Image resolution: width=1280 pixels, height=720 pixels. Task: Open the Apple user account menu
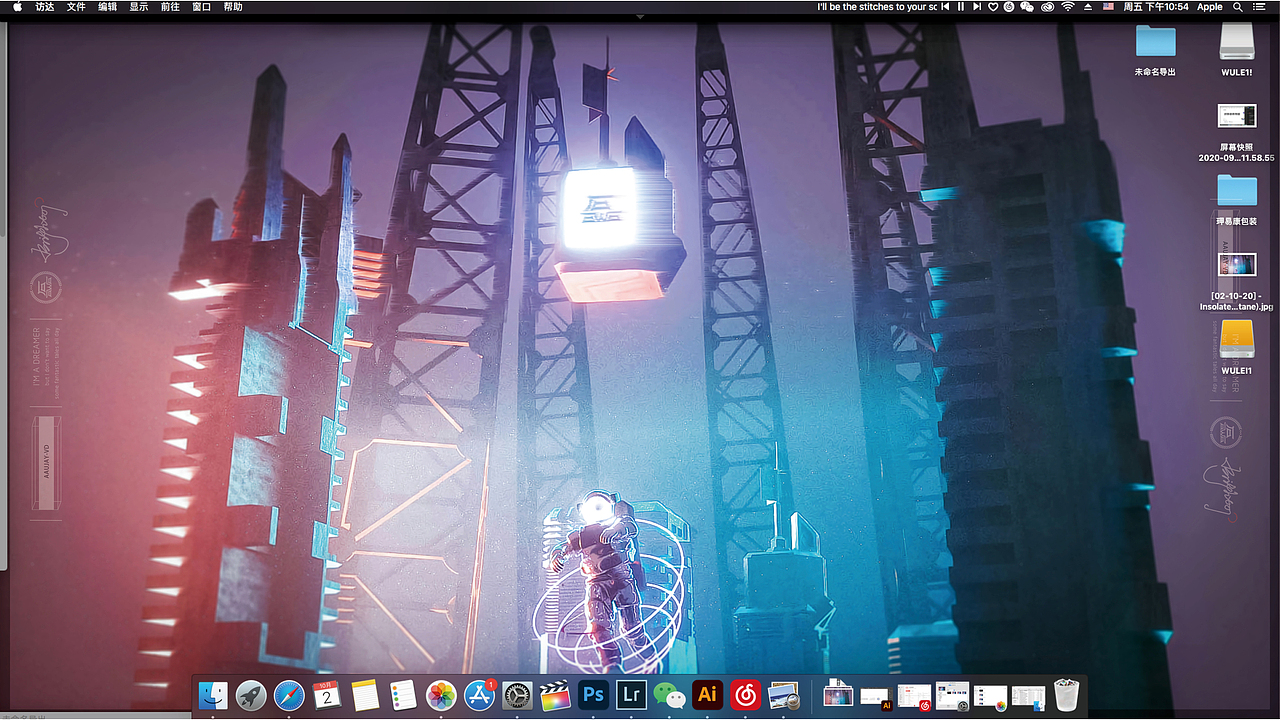point(1210,7)
